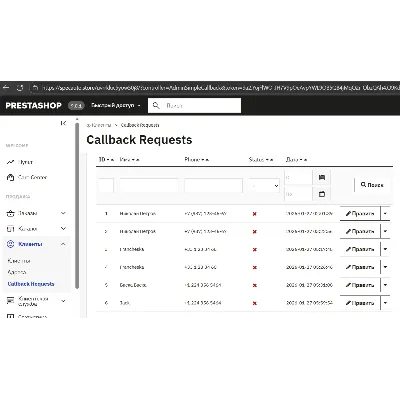The height and width of the screenshot is (400, 400).
Task: Select Callback Requests in the sidebar submenu
Action: 31,284
